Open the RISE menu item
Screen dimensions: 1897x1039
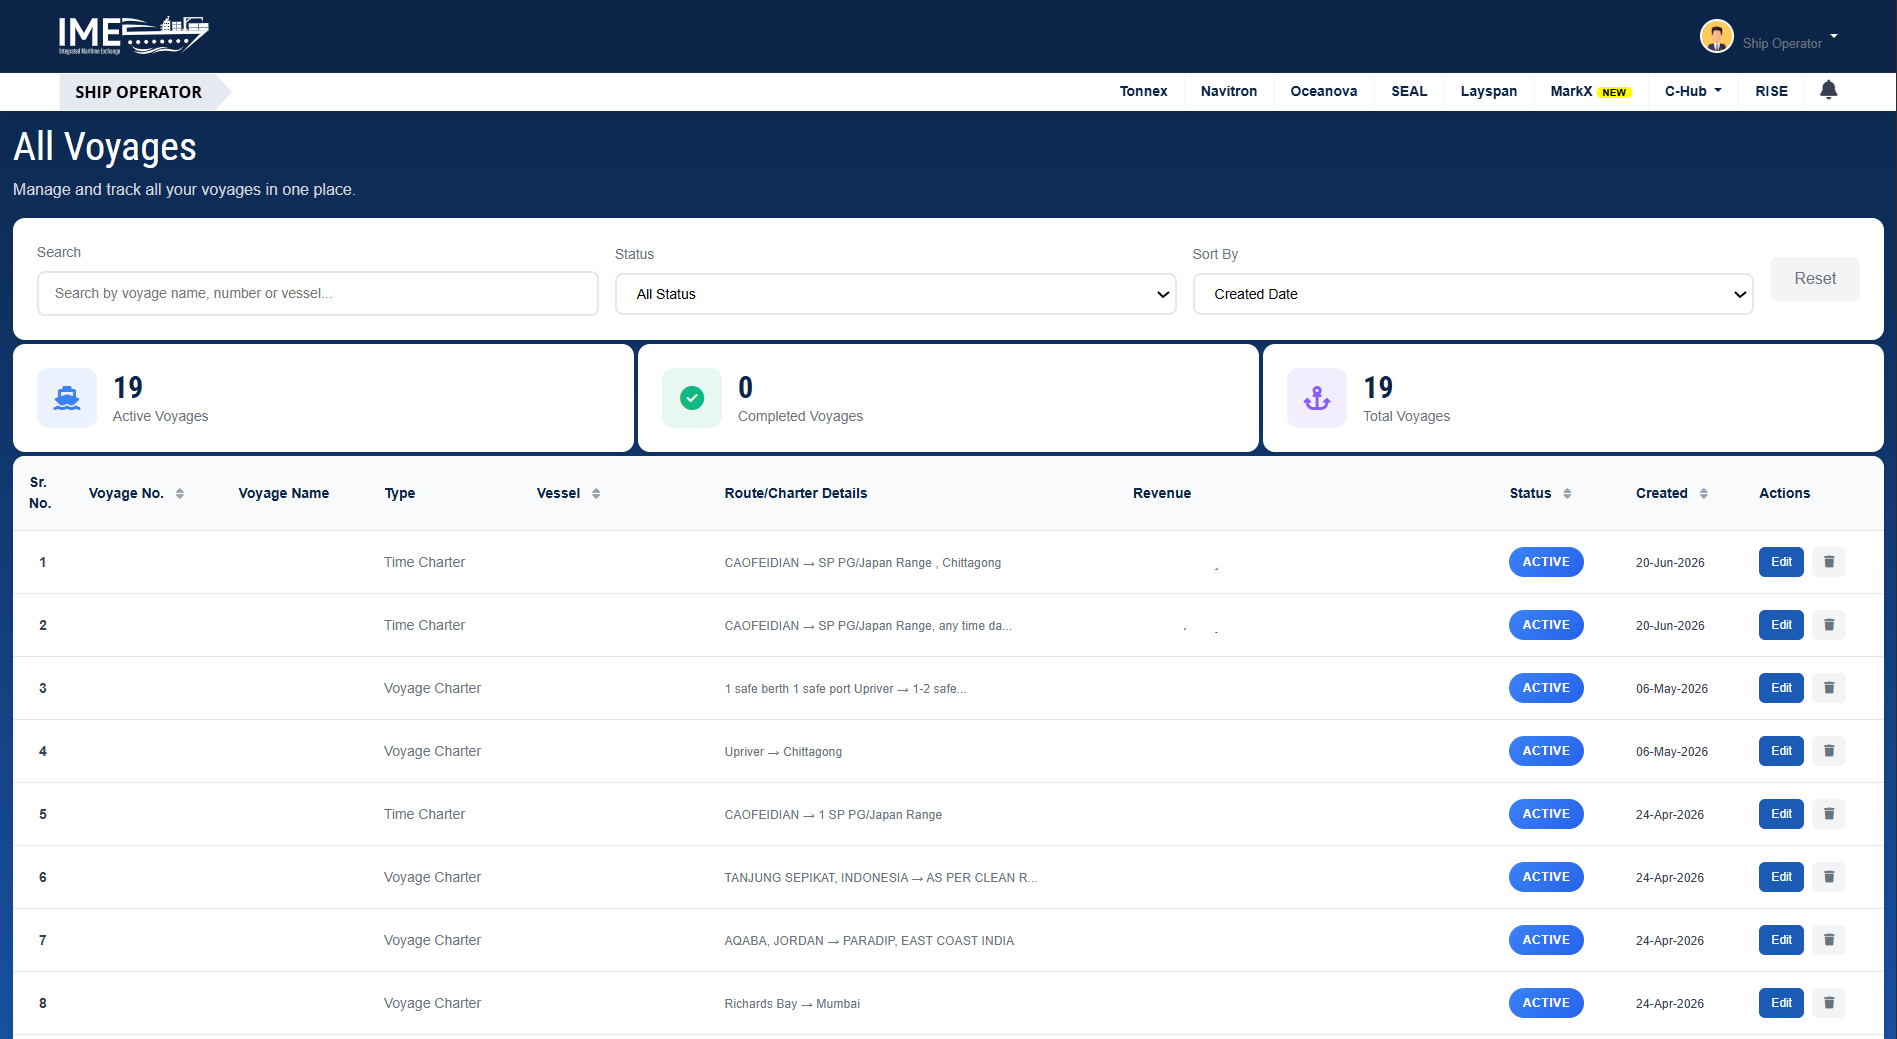(x=1772, y=91)
